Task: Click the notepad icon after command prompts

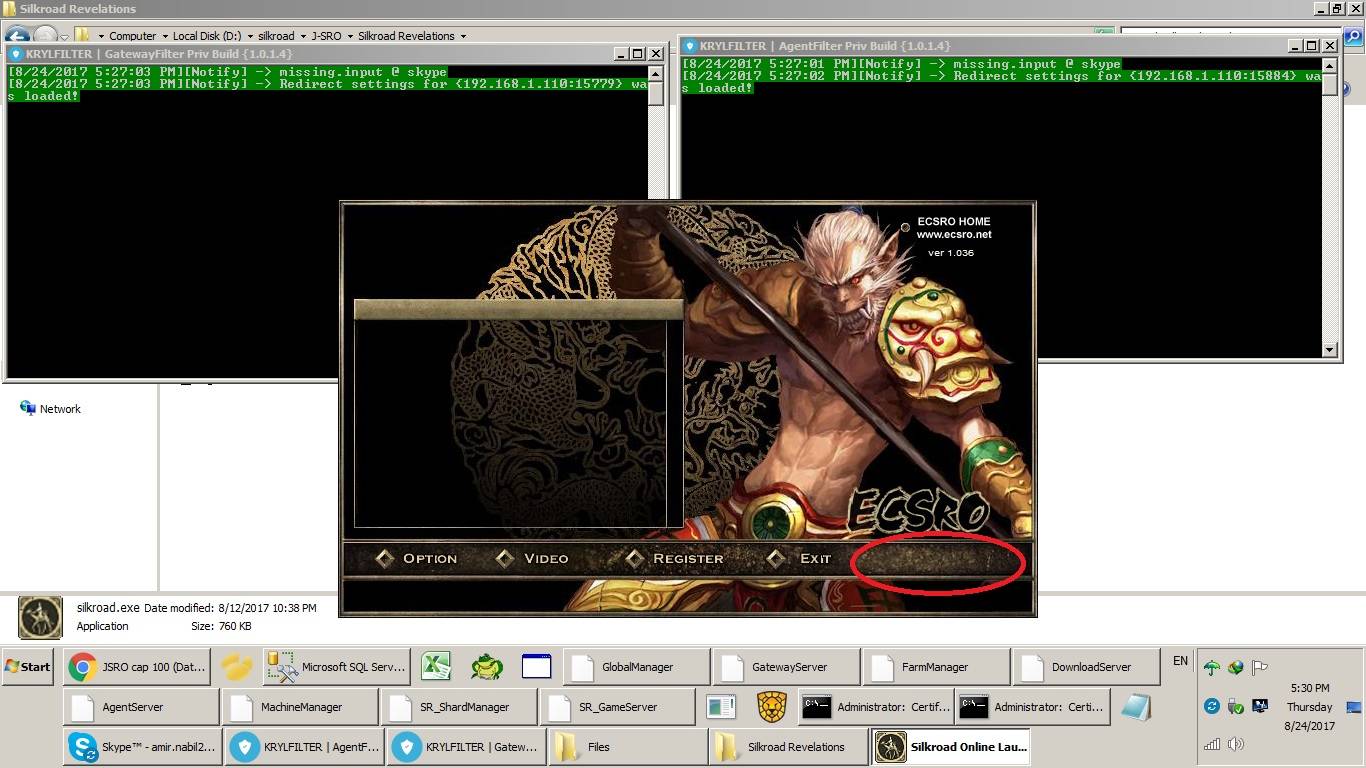Action: coord(1135,707)
